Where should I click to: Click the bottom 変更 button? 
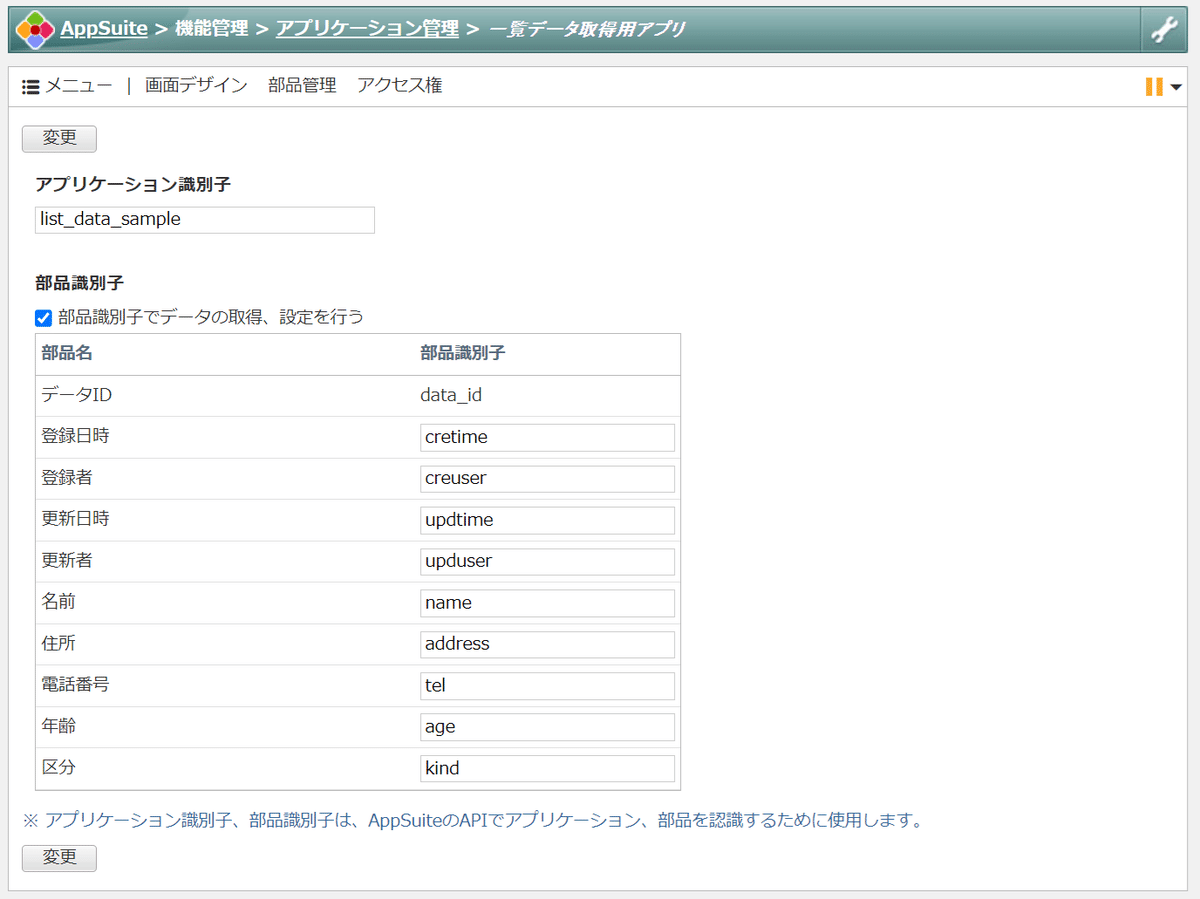tap(59, 858)
